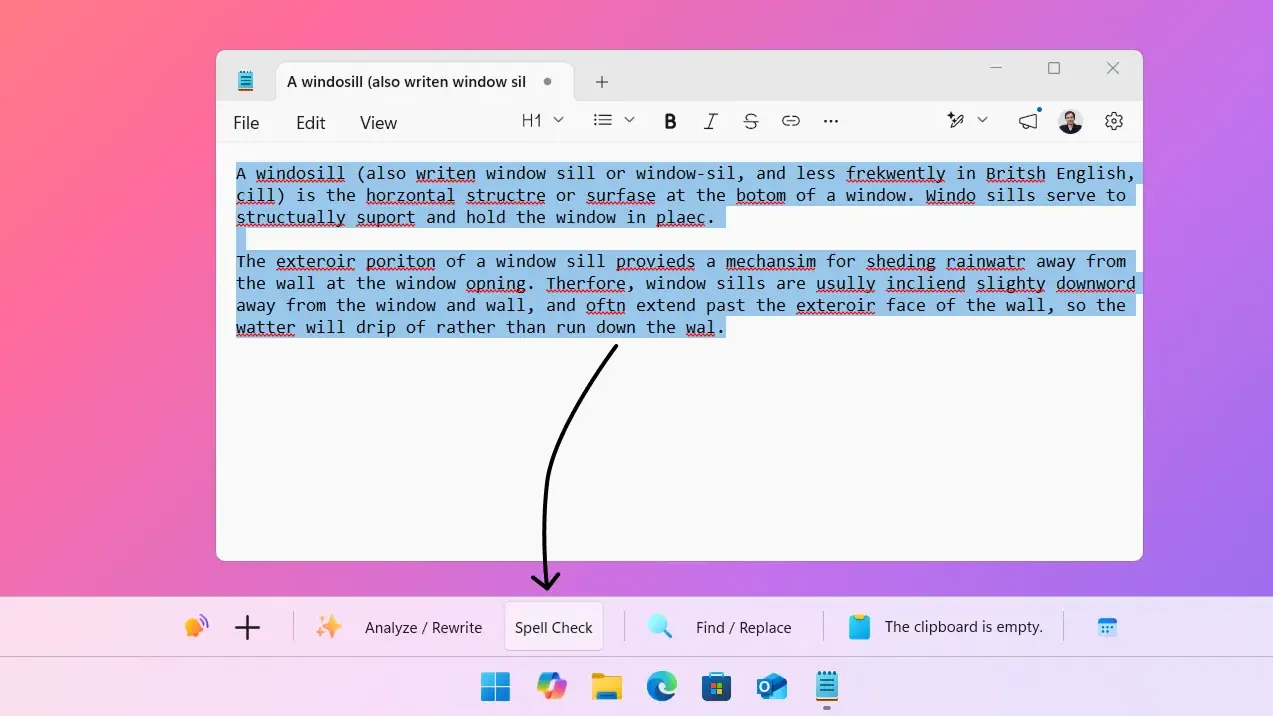
Task: Toggle bold formatting
Action: pos(670,121)
